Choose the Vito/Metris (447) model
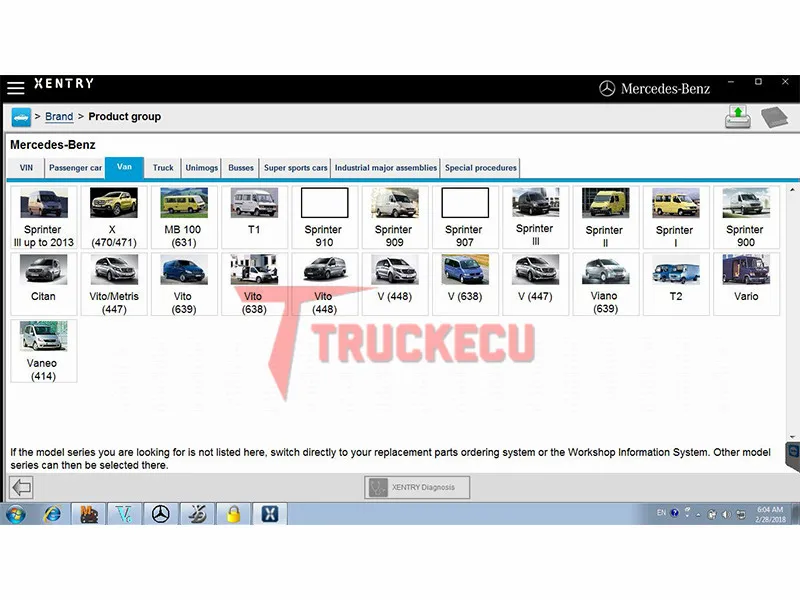 pos(114,284)
